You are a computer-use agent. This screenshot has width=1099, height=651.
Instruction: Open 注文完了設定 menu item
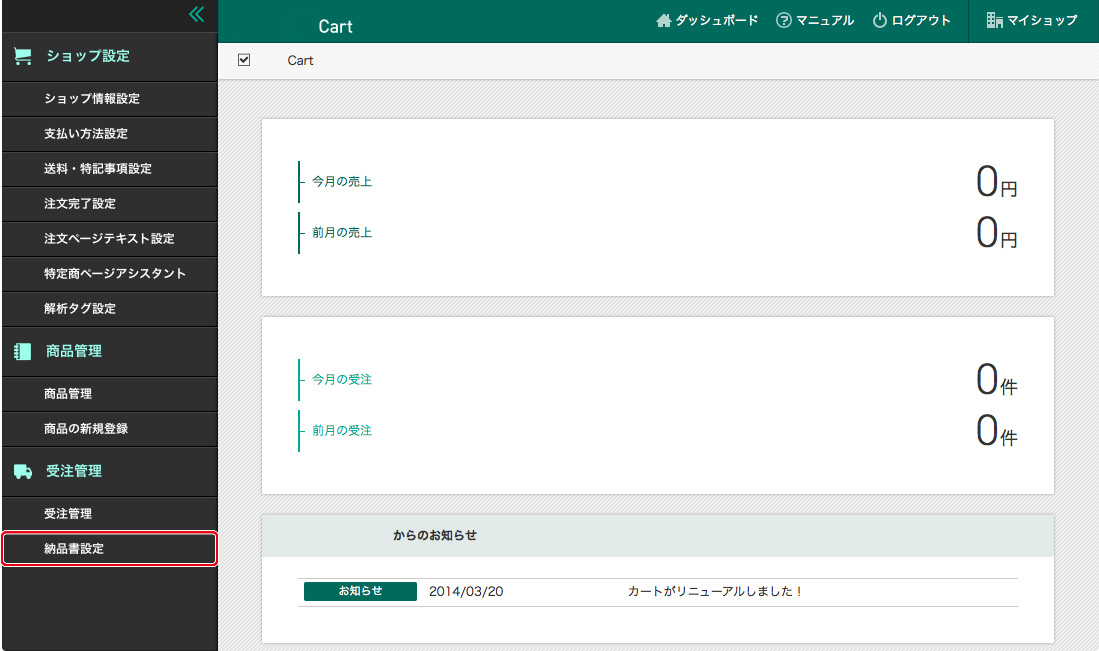(x=110, y=204)
